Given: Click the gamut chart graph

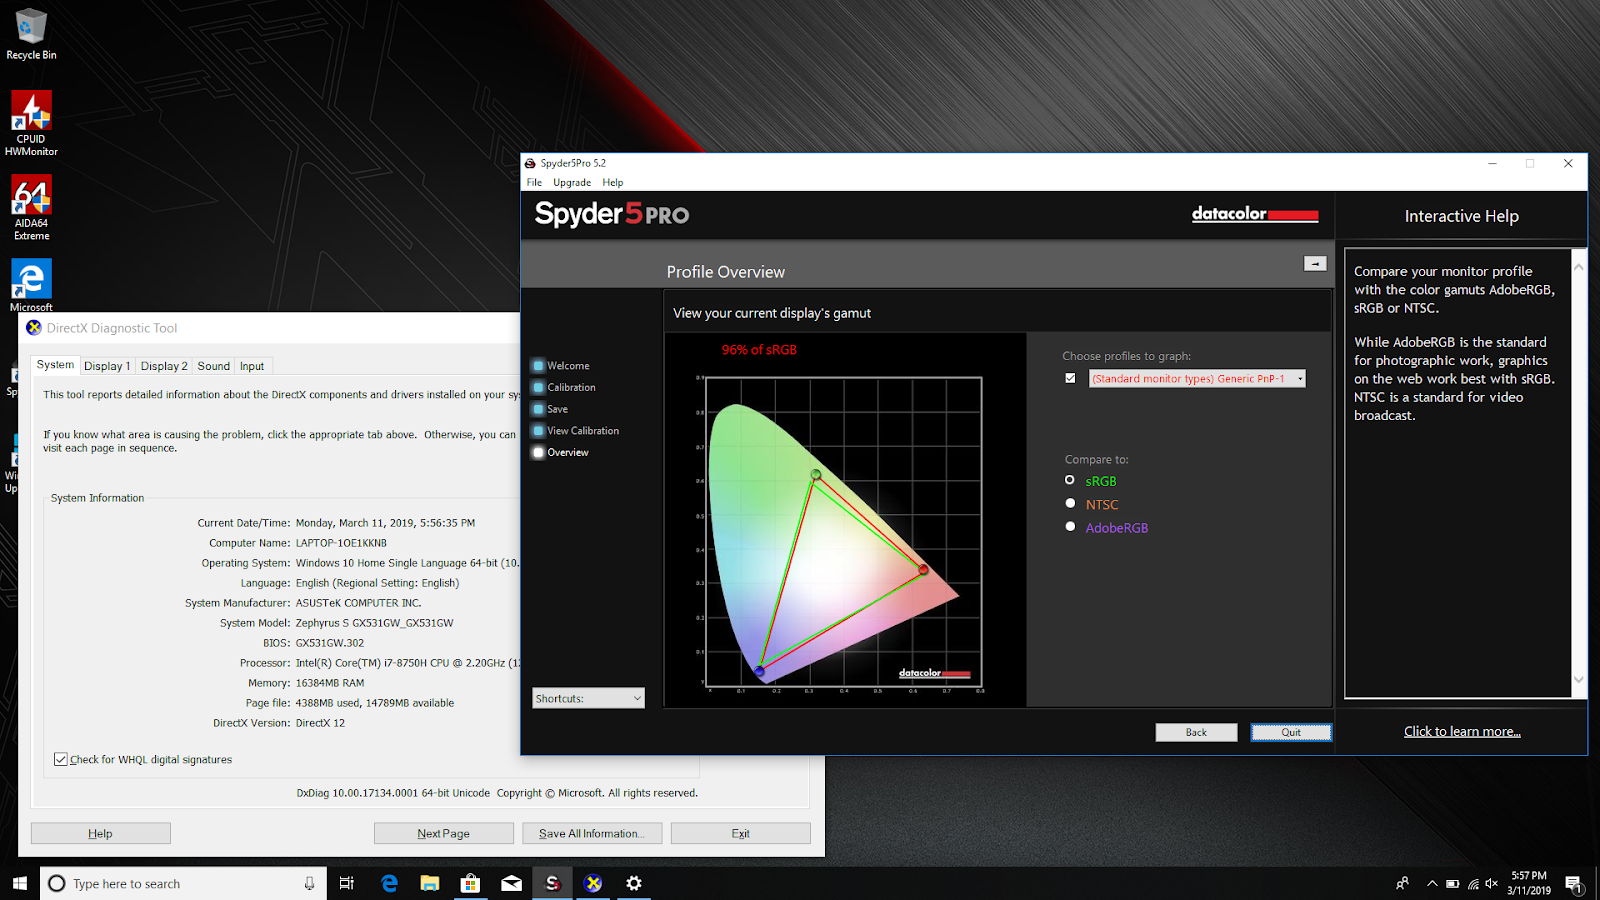Looking at the screenshot, I should tap(844, 531).
